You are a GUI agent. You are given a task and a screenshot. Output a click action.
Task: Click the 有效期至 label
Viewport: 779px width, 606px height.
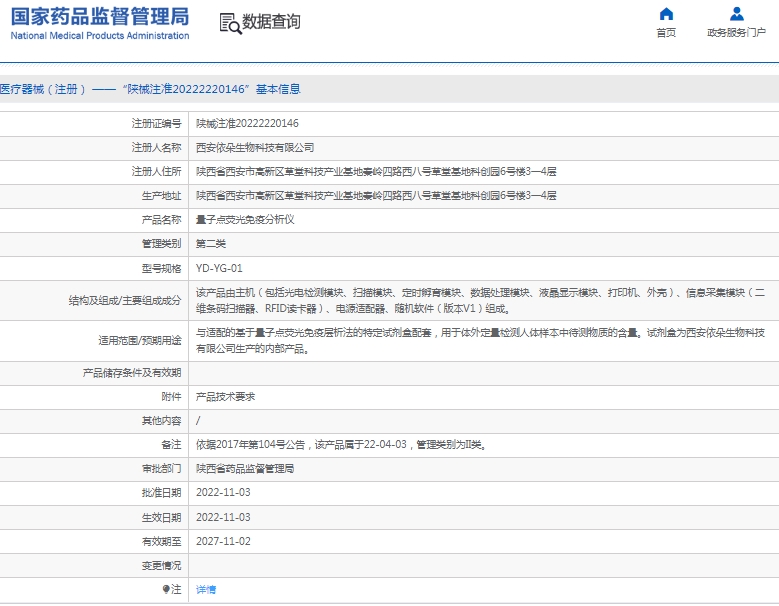[x=161, y=541]
